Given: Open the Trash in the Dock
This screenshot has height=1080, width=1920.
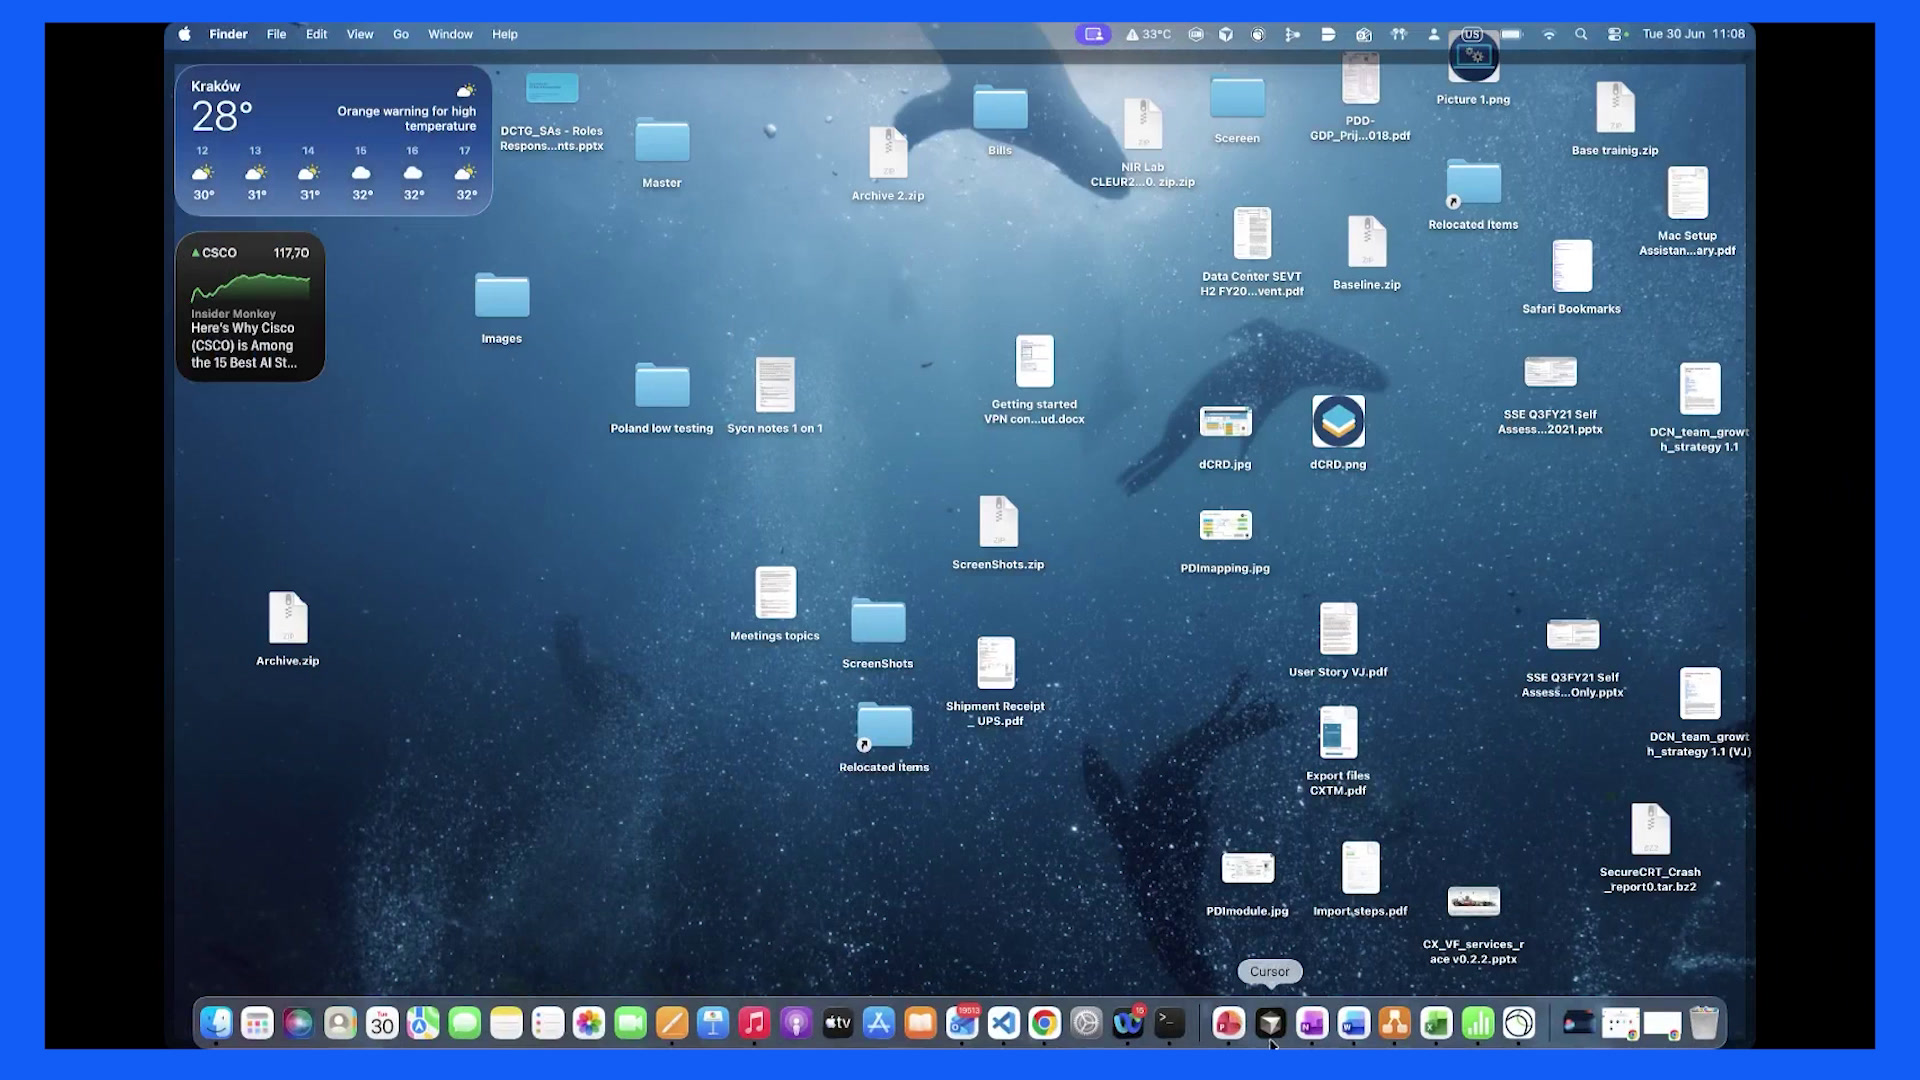Looking at the screenshot, I should 1704,1023.
